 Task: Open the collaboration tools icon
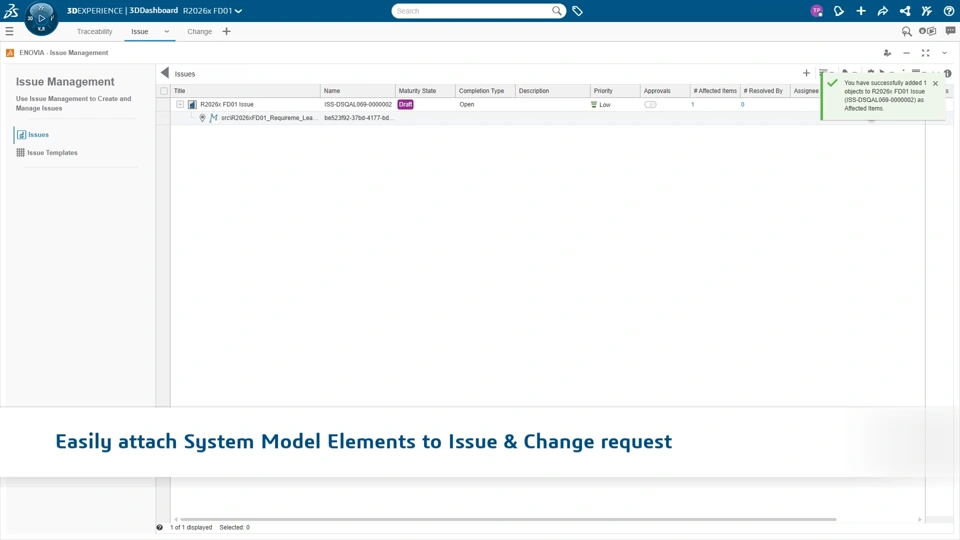[927, 11]
